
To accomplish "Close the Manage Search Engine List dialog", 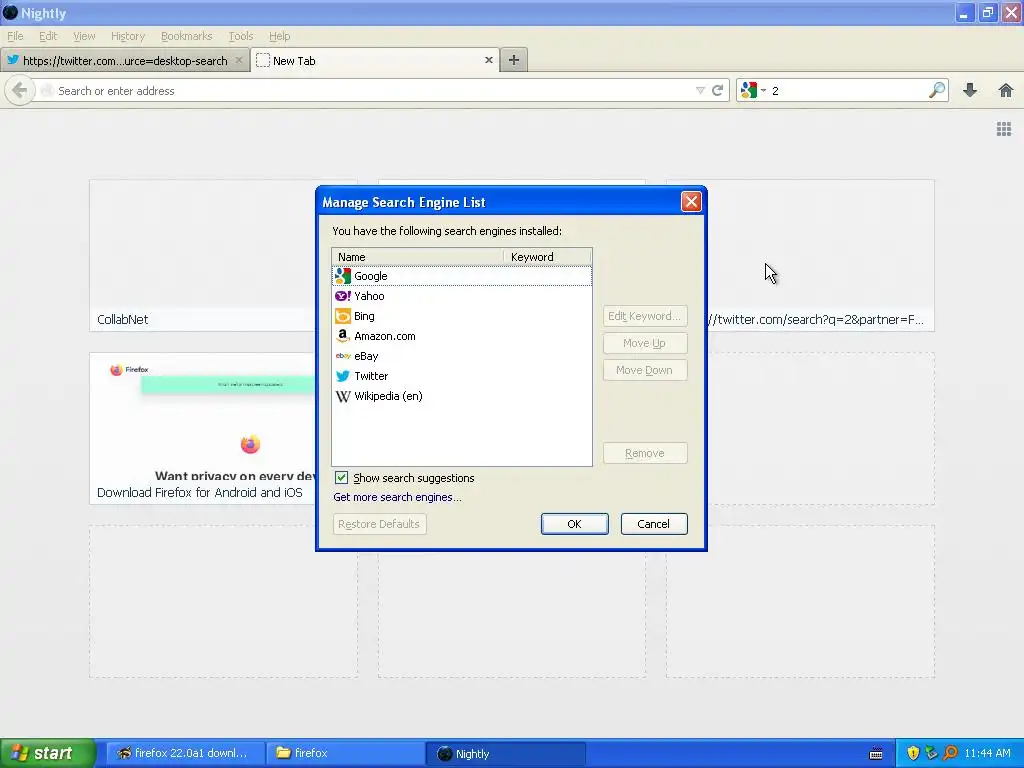I will click(x=691, y=202).
